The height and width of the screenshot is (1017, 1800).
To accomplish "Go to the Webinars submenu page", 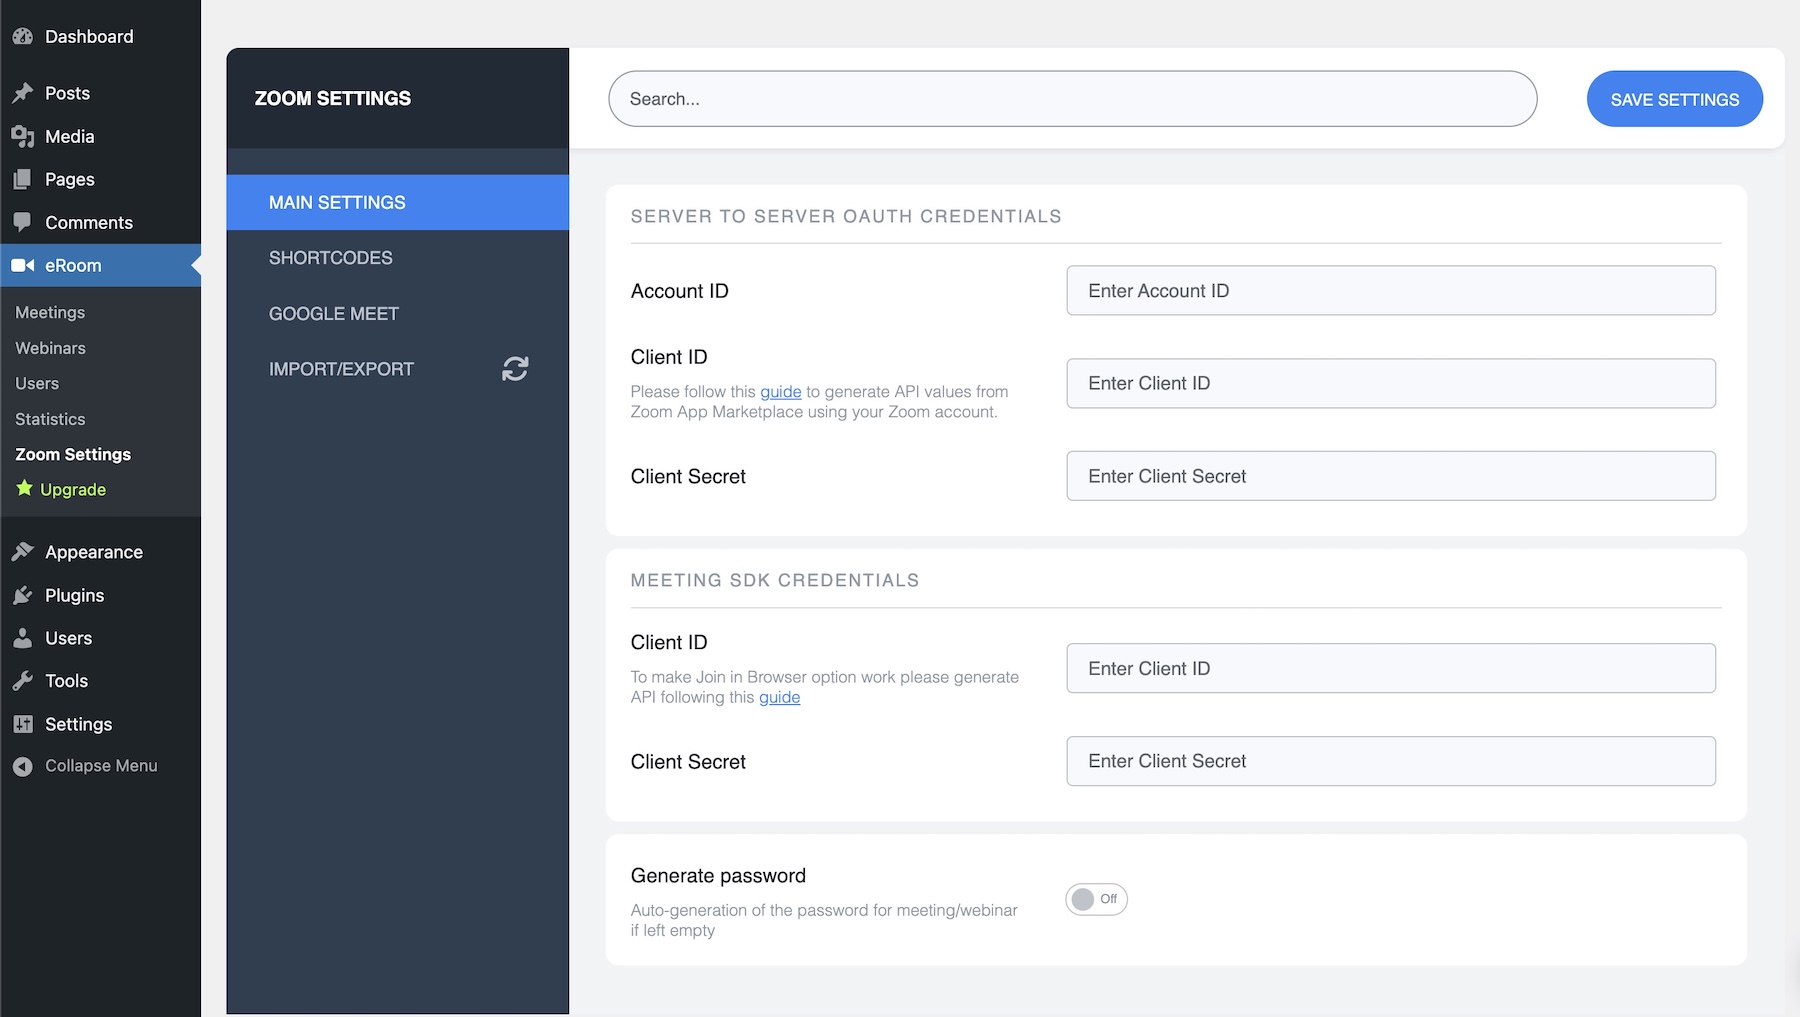I will tap(50, 348).
